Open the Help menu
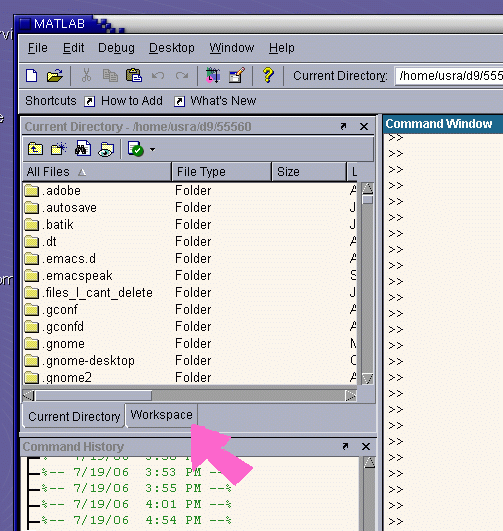The image size is (503, 531). point(281,48)
